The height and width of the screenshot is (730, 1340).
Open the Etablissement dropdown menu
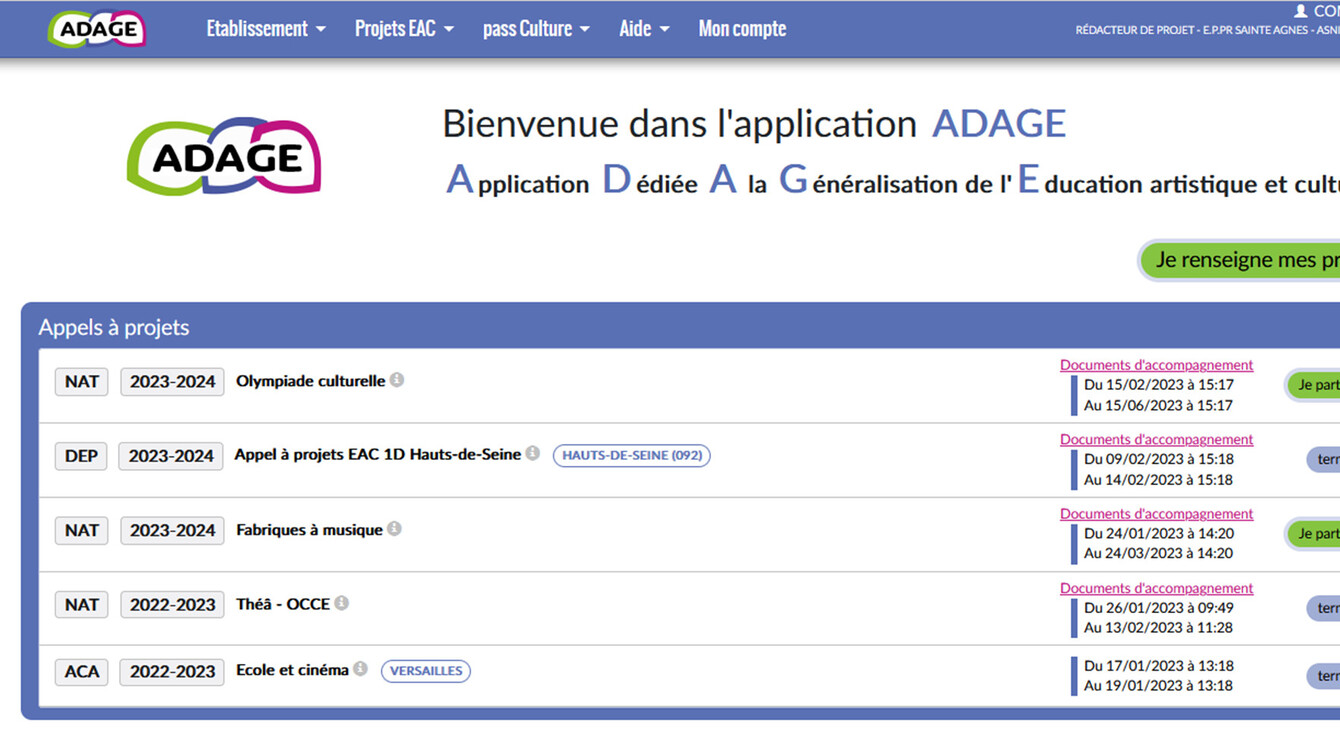pos(266,29)
